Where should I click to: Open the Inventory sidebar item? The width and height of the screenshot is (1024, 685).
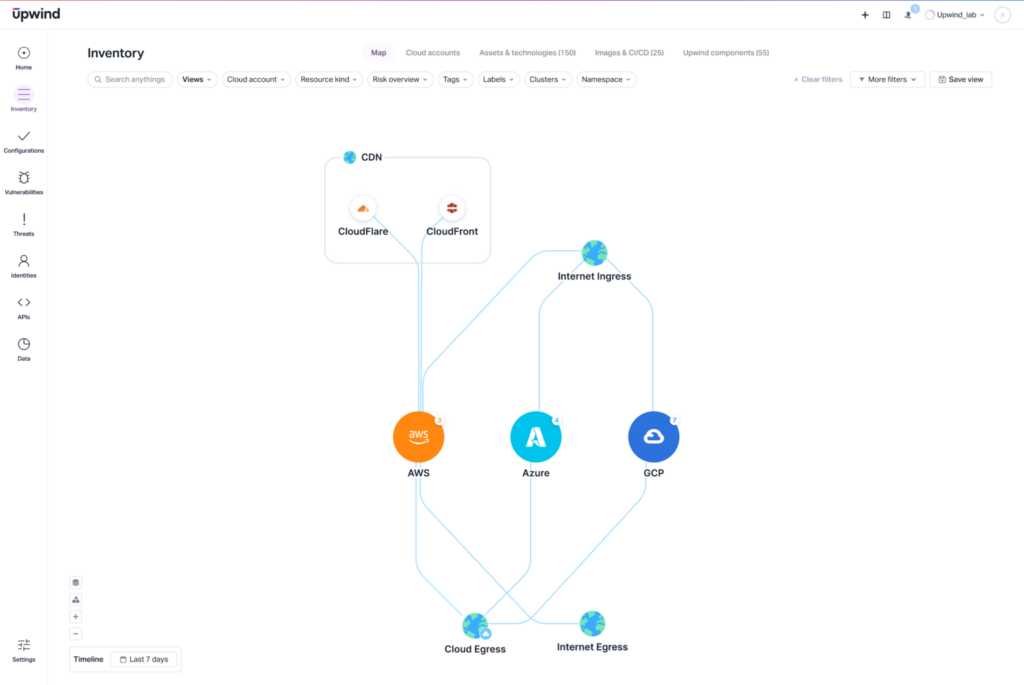24,99
